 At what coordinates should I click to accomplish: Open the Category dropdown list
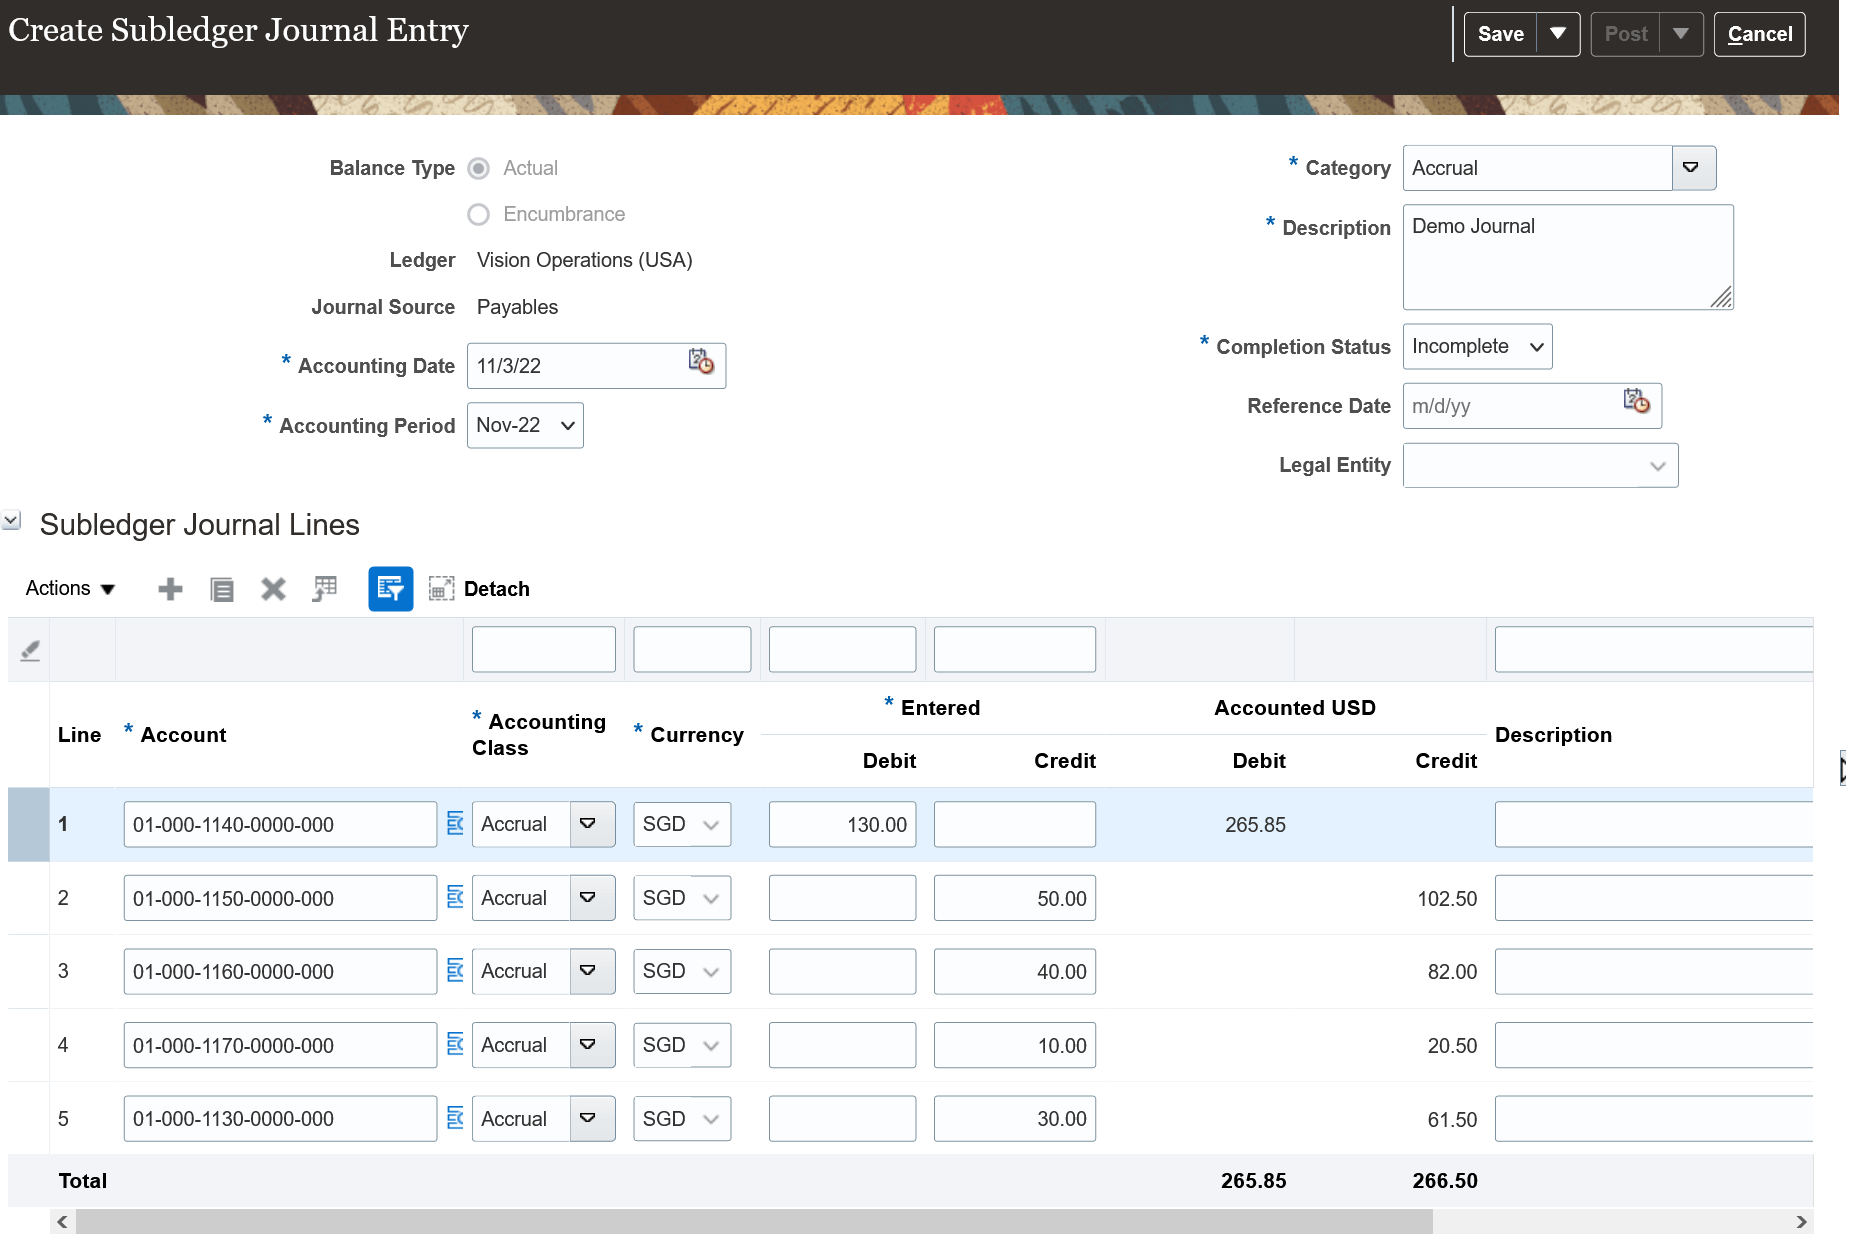1693,168
